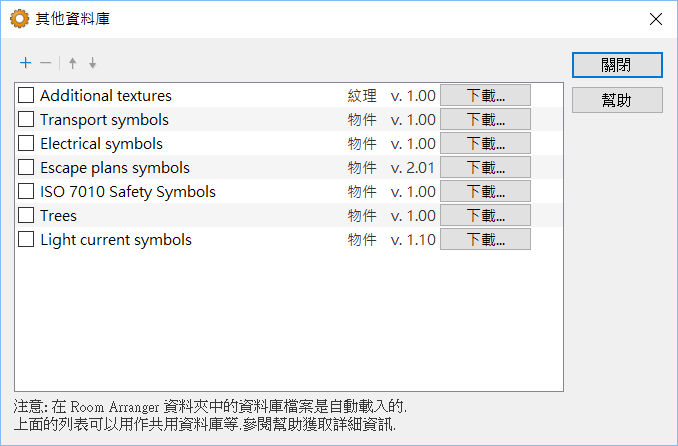Tick the Escape plans symbols checkbox

pos(26,168)
